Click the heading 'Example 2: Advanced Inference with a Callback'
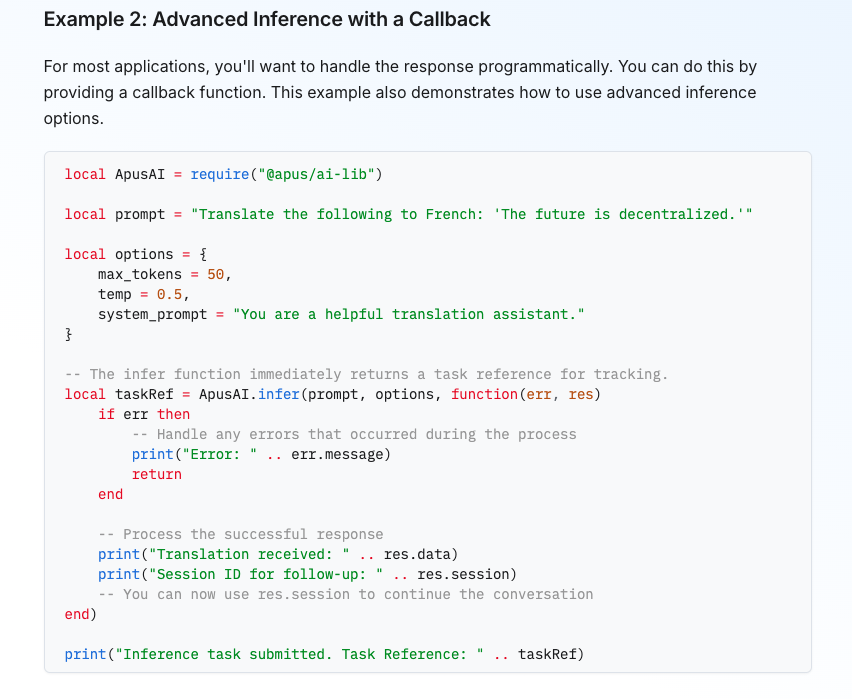Image resolution: width=852 pixels, height=699 pixels. 267,20
